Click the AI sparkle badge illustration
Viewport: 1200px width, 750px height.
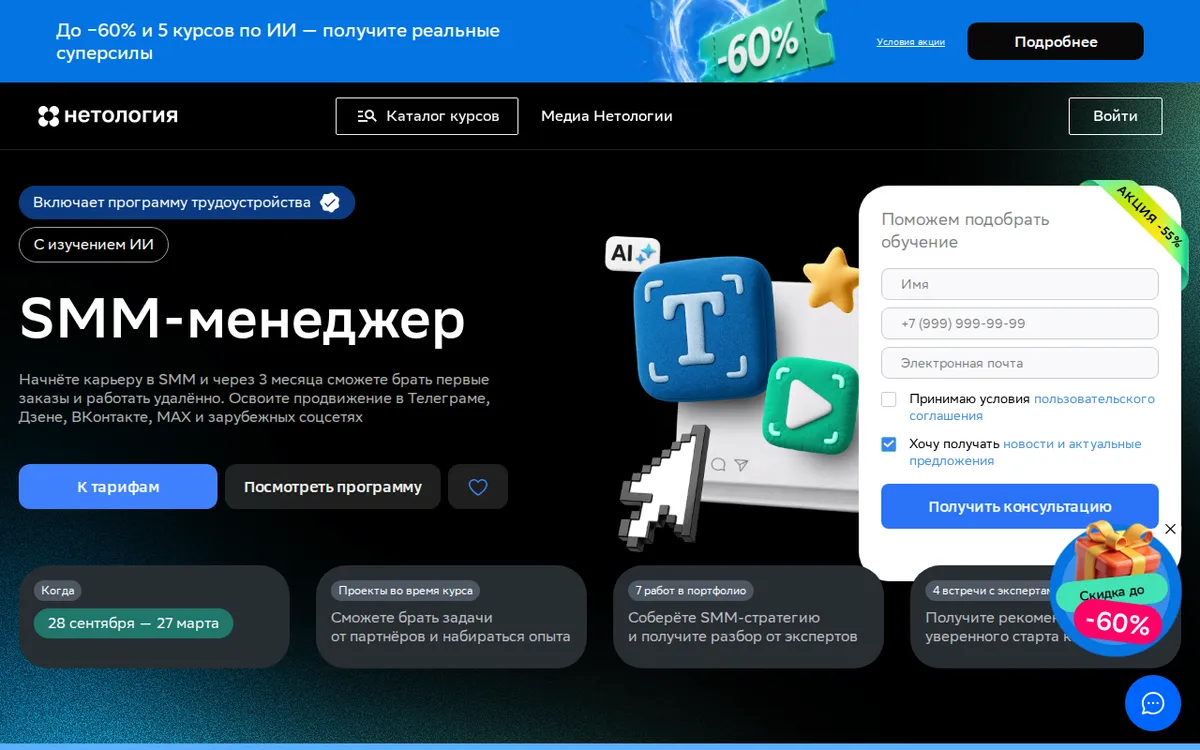[633, 253]
